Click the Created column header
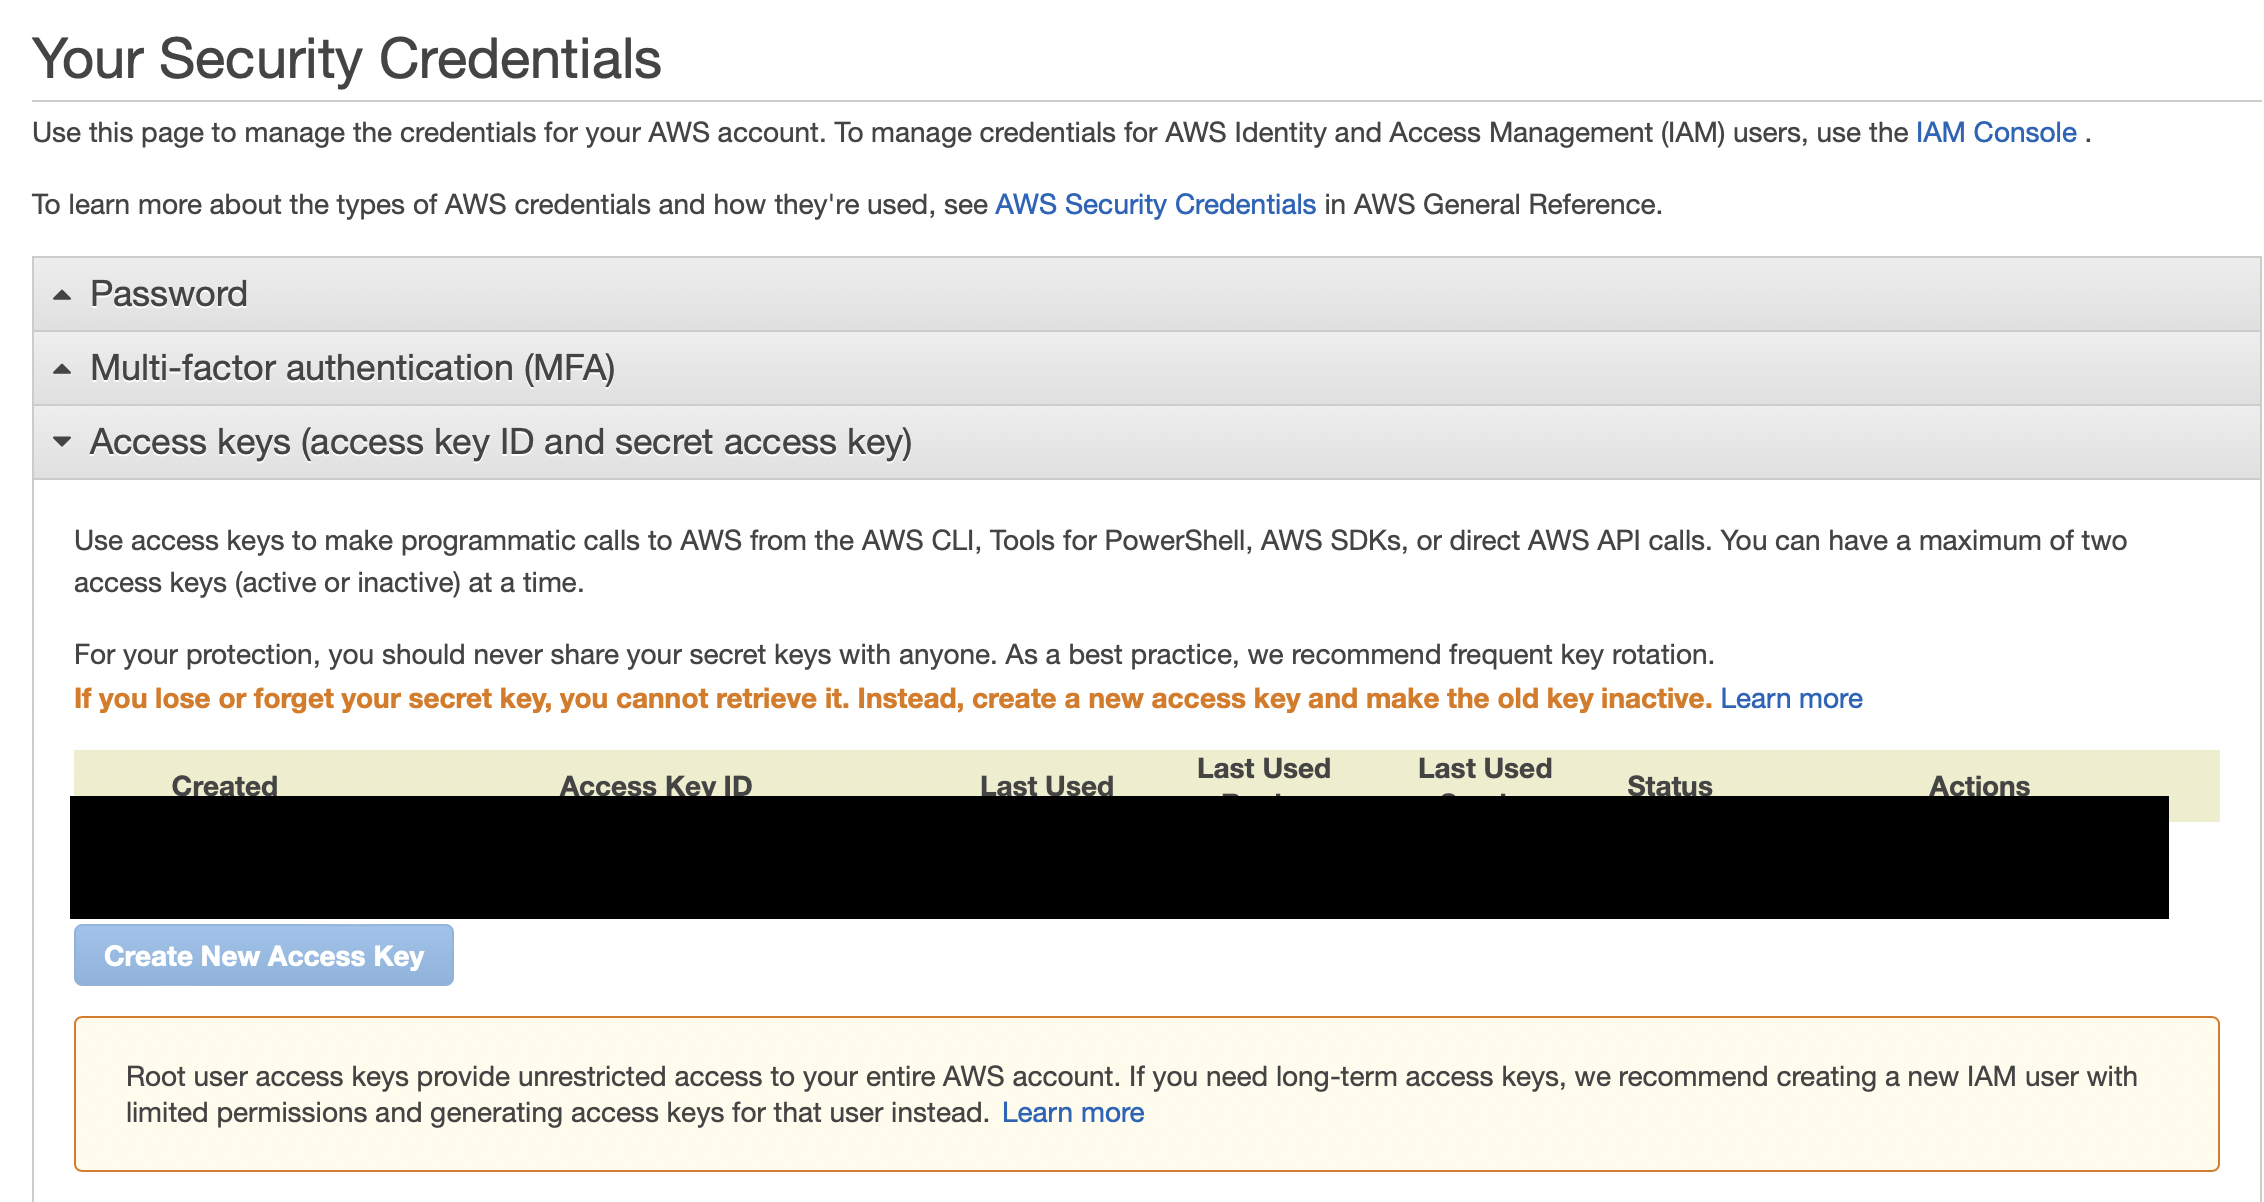This screenshot has height=1202, width=2264. (x=224, y=785)
